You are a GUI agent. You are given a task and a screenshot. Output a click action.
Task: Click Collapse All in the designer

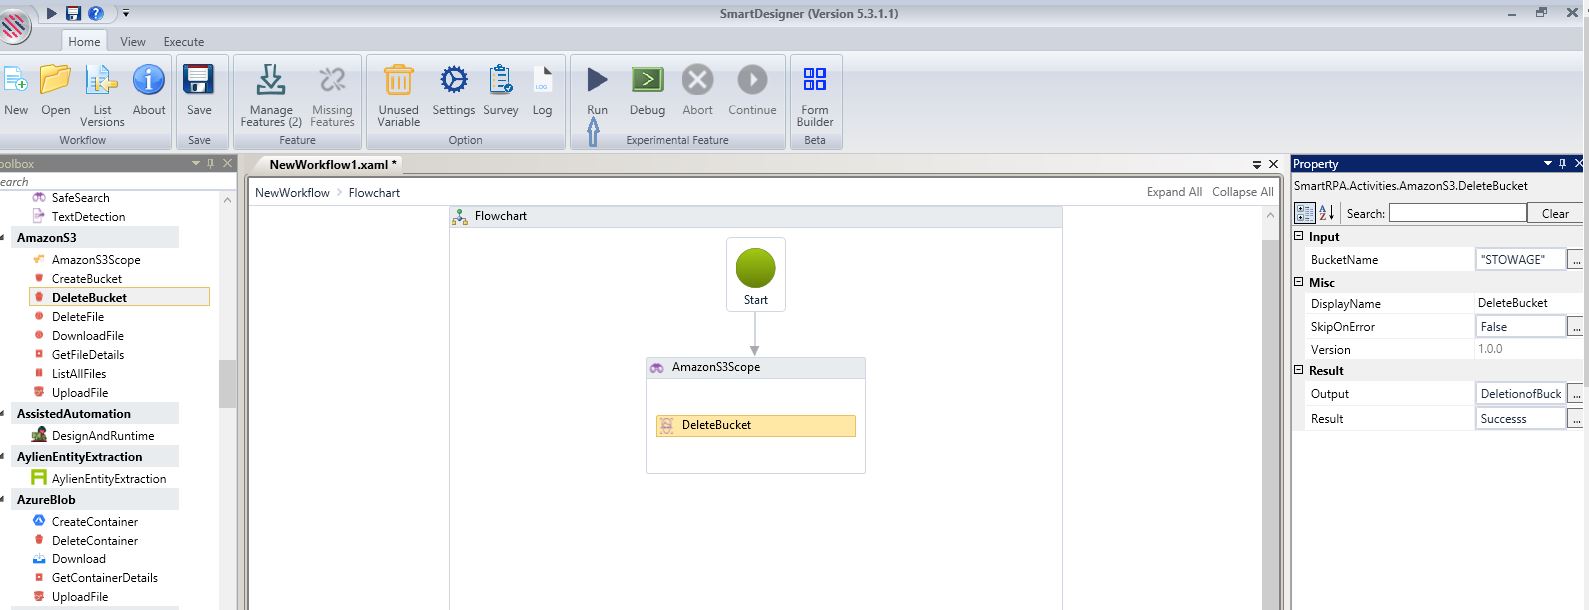point(1242,192)
